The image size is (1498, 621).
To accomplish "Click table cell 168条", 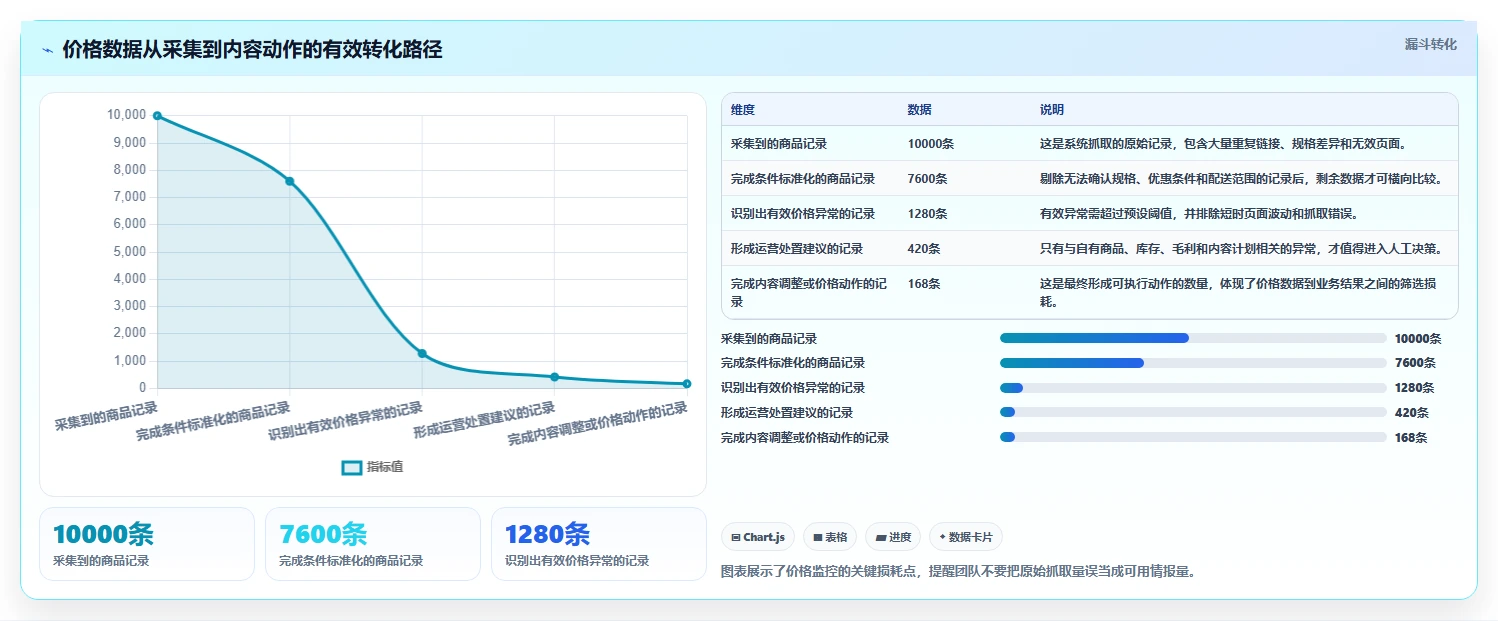I will tap(923, 284).
